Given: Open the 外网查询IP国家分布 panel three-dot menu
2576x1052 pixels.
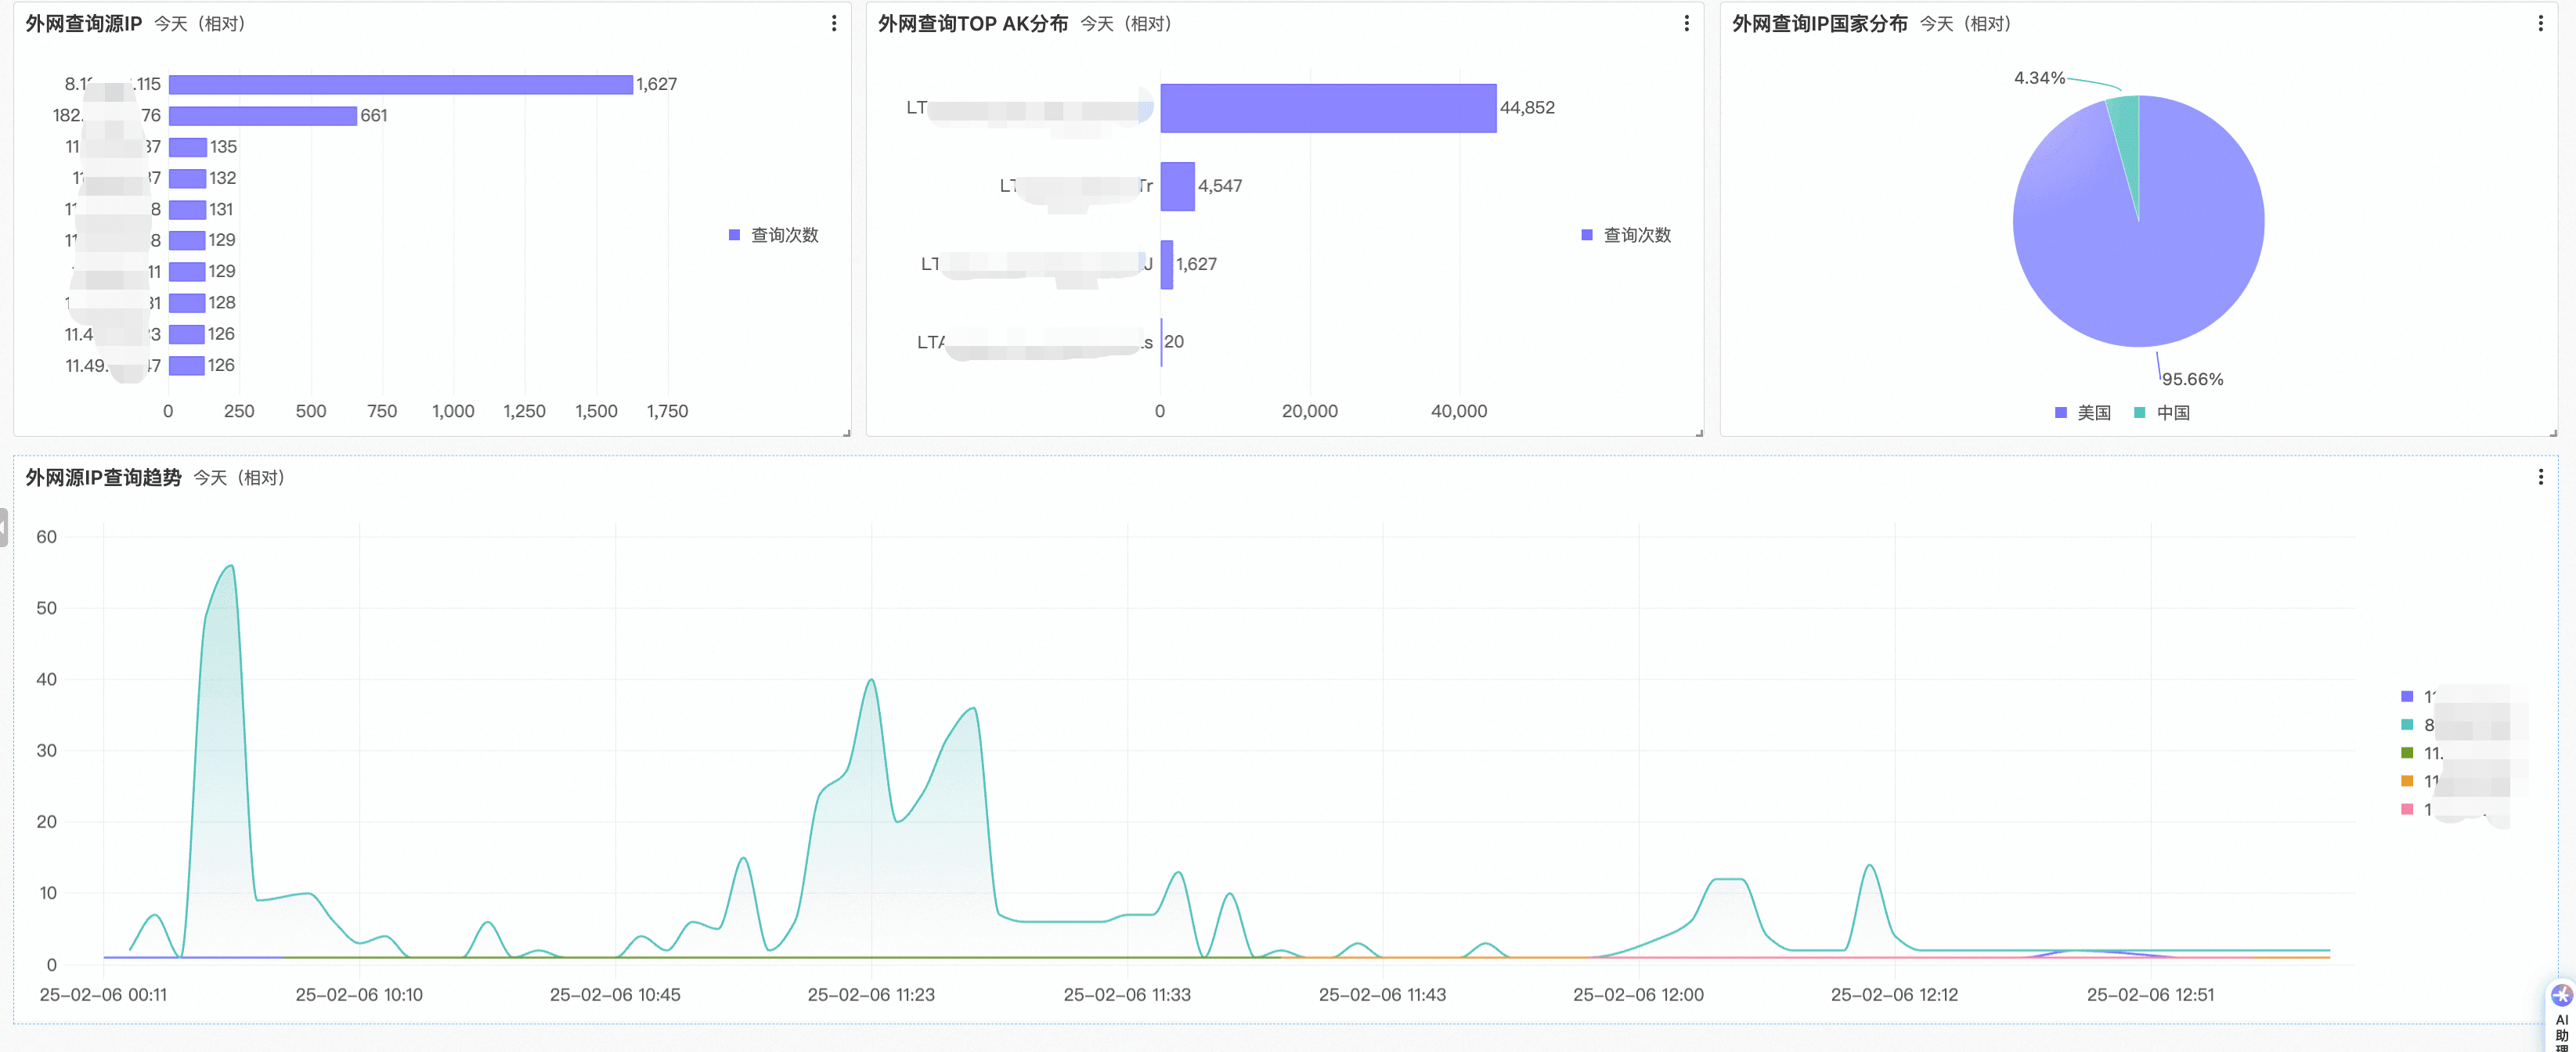Looking at the screenshot, I should click(2540, 23).
